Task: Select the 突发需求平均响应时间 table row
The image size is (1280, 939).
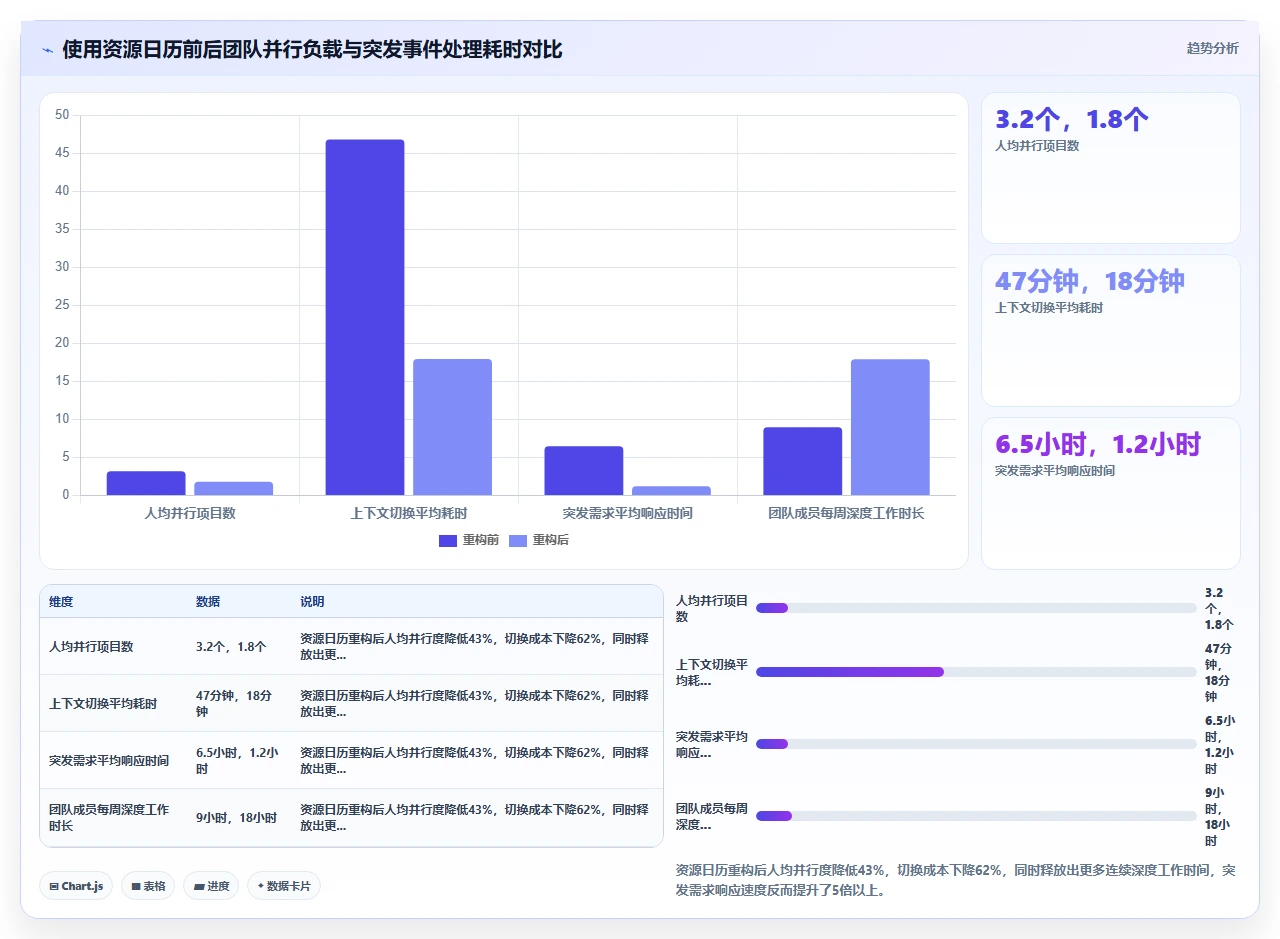Action: click(351, 760)
